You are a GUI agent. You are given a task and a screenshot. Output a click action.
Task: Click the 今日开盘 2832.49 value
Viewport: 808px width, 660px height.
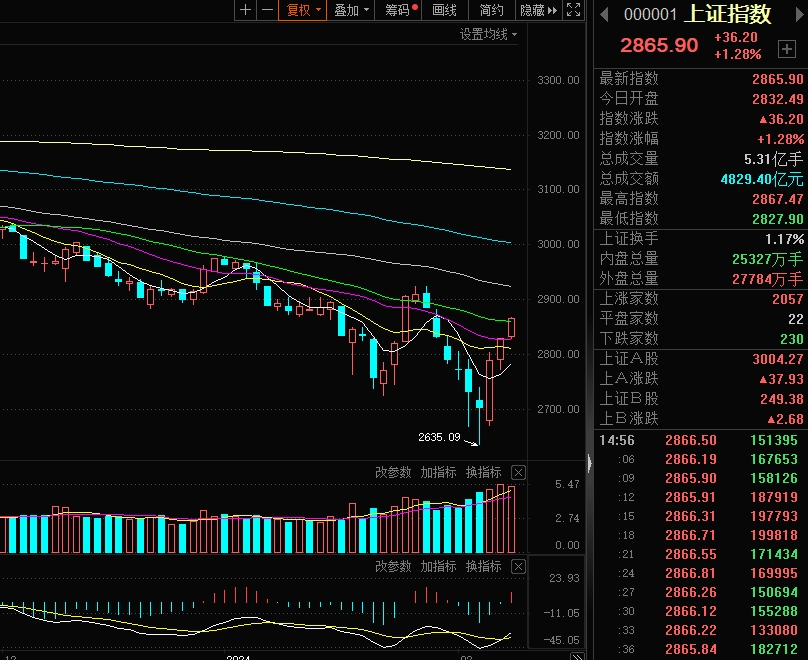[778, 99]
